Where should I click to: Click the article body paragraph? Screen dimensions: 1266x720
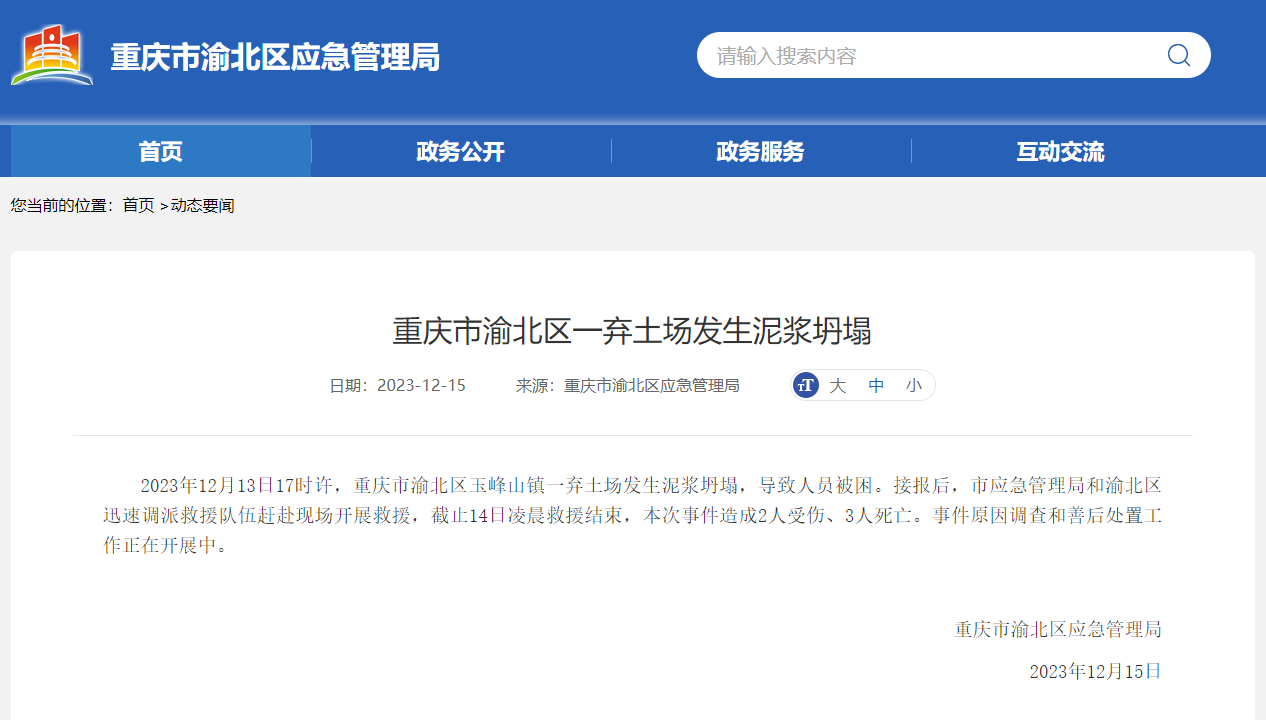click(x=632, y=516)
